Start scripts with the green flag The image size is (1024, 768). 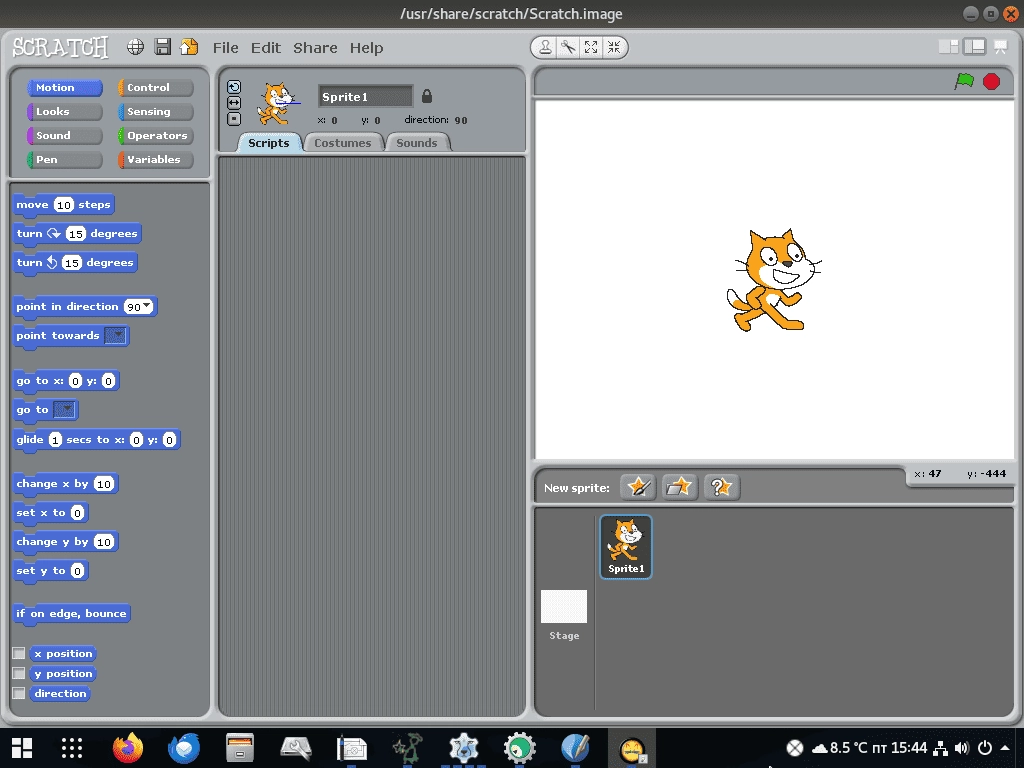tap(964, 82)
